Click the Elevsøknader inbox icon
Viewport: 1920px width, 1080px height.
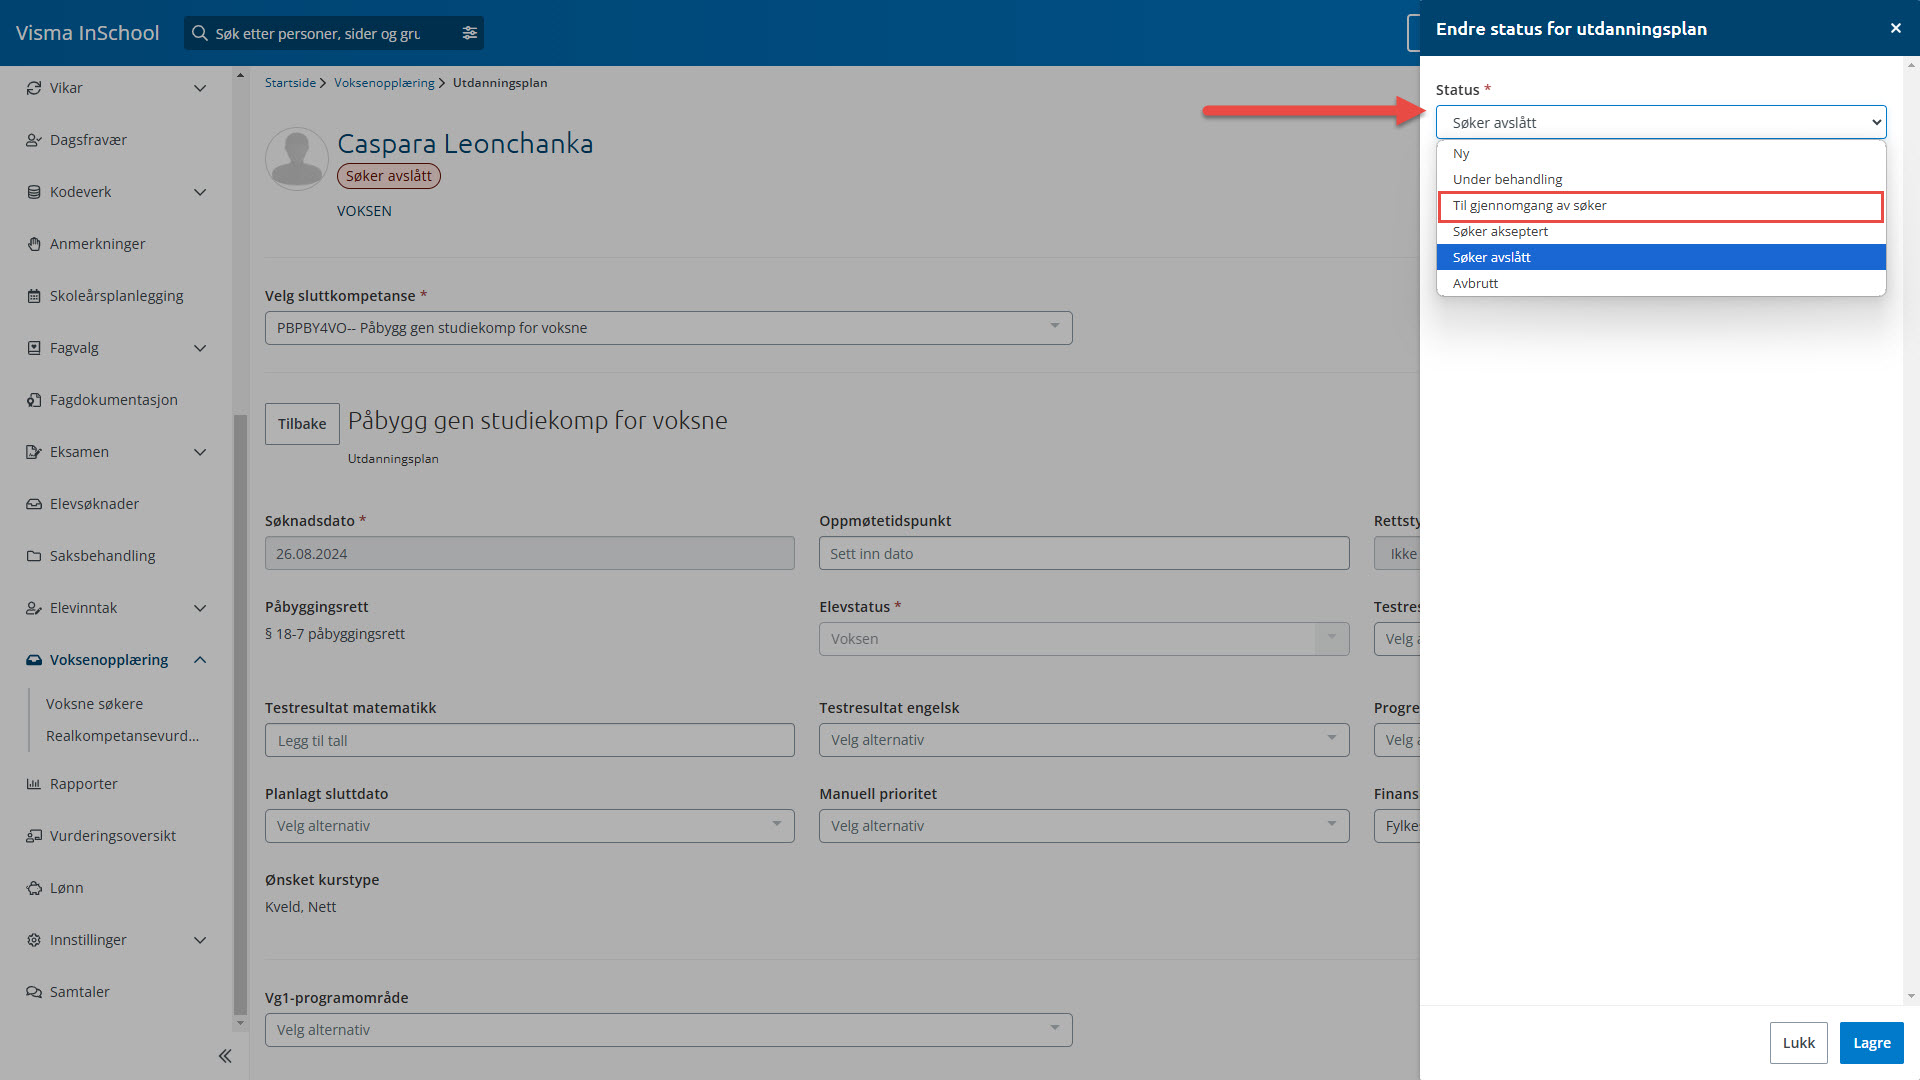[34, 504]
